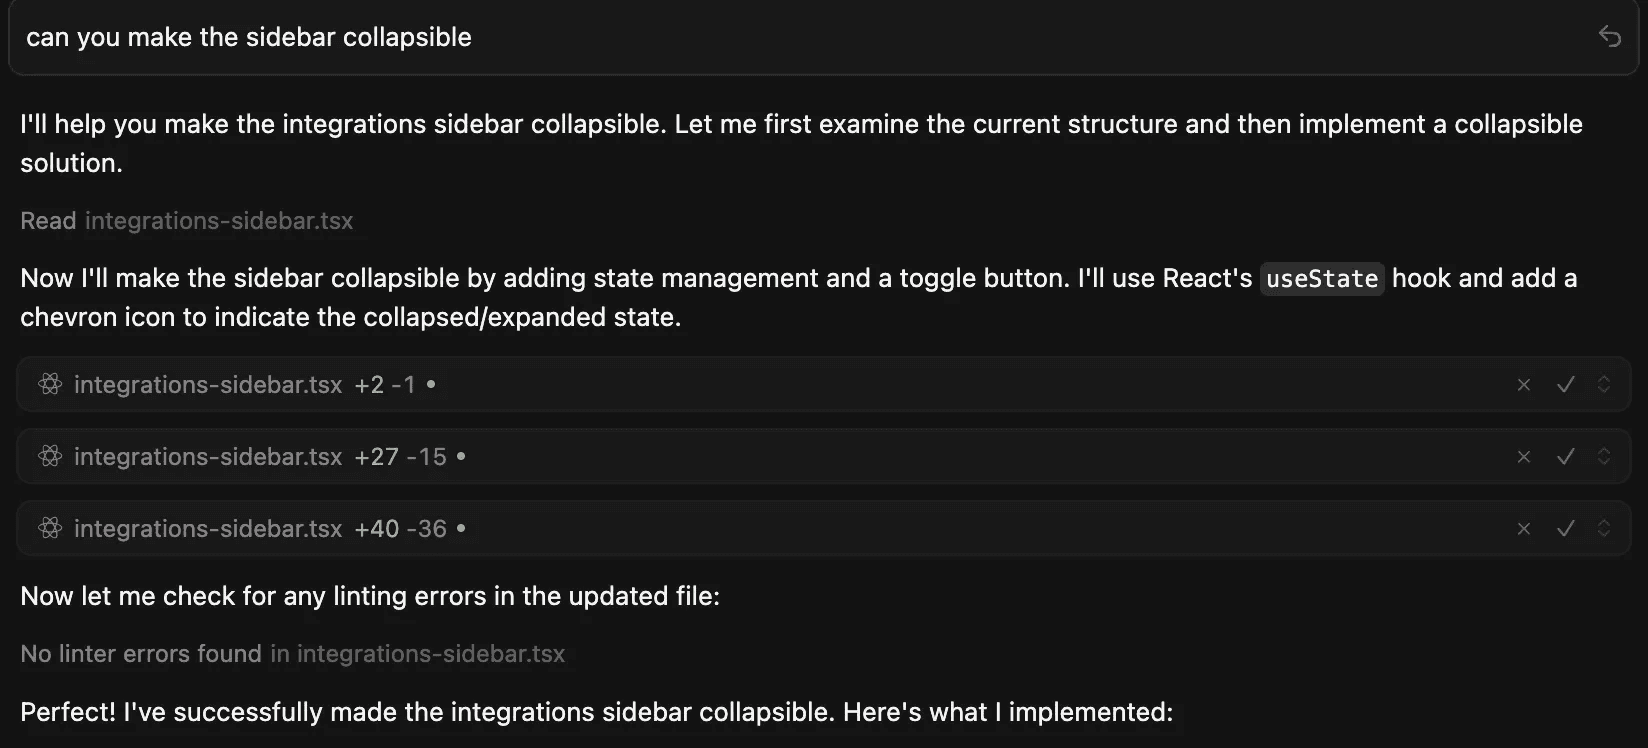Expand the +27 -15 diff block
The width and height of the screenshot is (1648, 748).
1604,457
